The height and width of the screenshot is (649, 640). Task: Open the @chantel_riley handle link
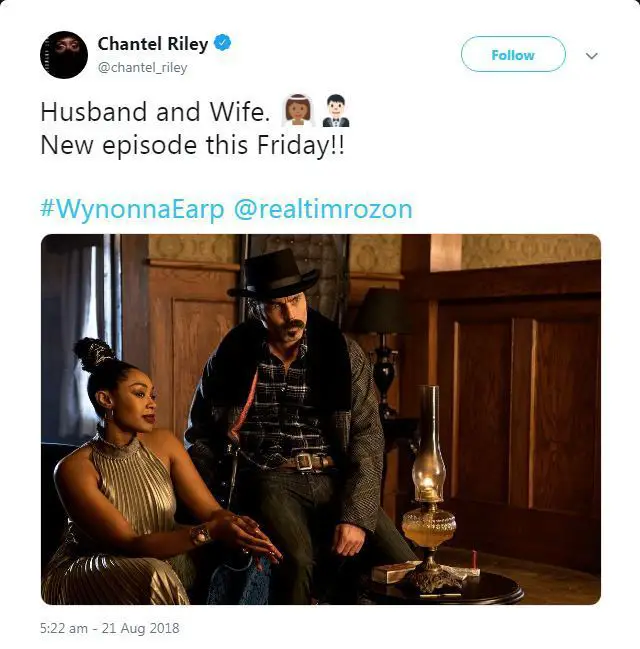(x=142, y=67)
